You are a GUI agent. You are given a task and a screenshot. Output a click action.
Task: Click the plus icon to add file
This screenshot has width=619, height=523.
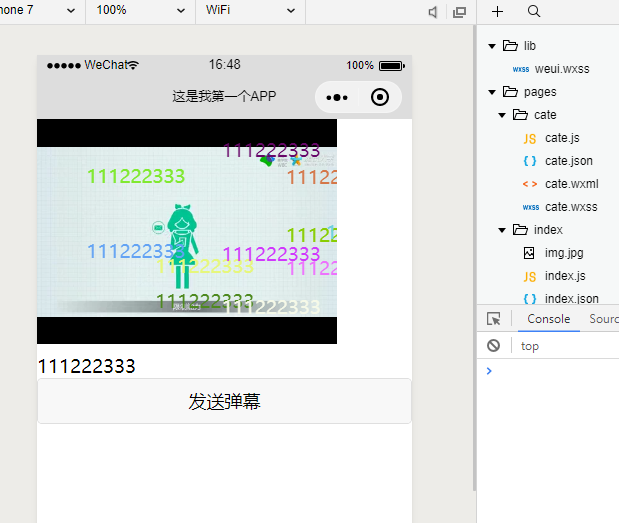coord(498,11)
